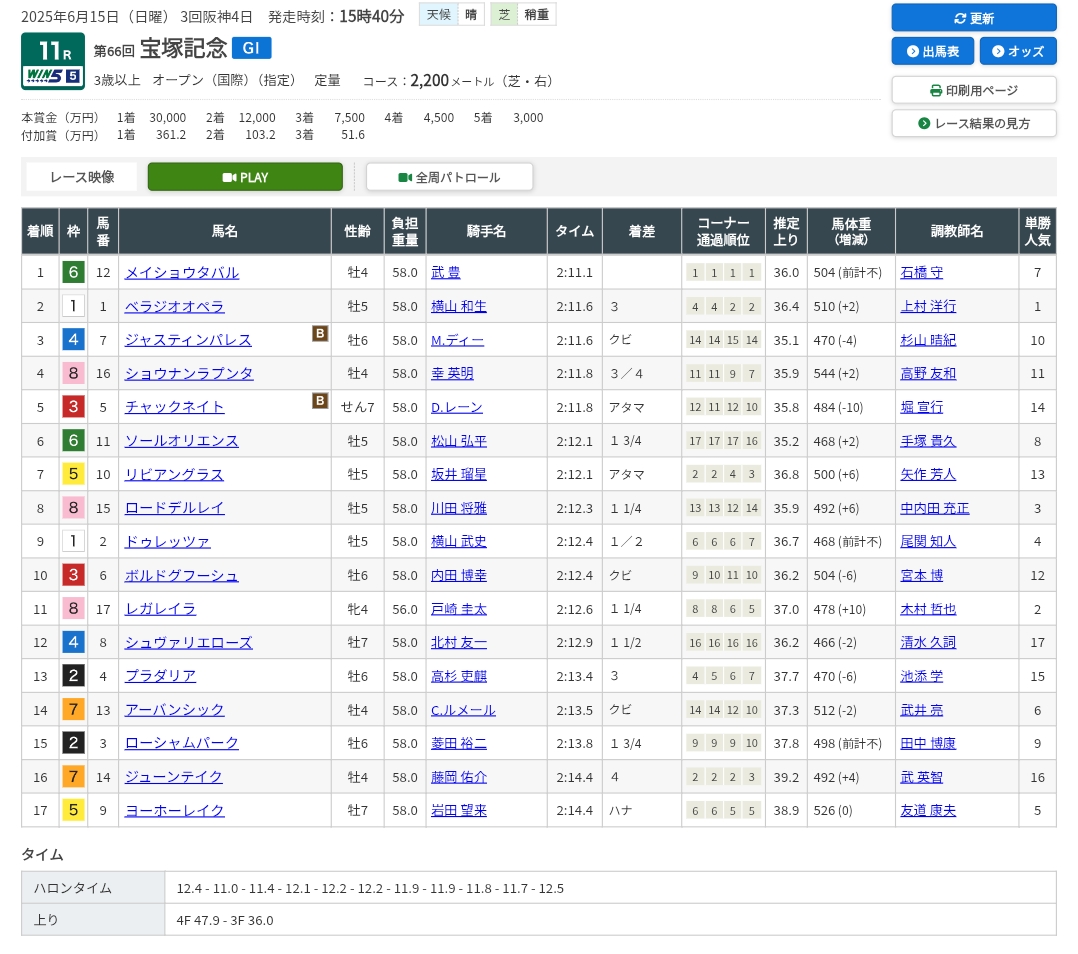This screenshot has height=954, width=1078.
Task: Open horse ロードデルレイ page
Action: 174,509
